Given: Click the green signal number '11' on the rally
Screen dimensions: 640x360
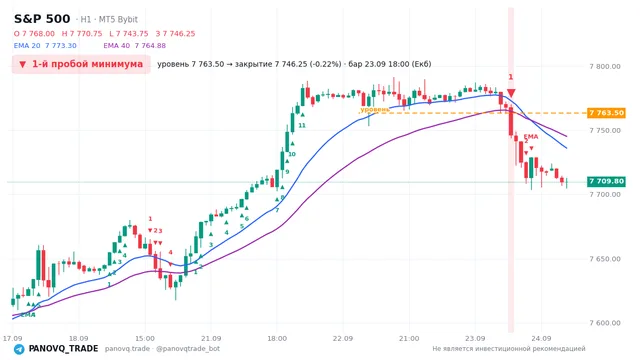Looking at the screenshot, I should point(302,125).
